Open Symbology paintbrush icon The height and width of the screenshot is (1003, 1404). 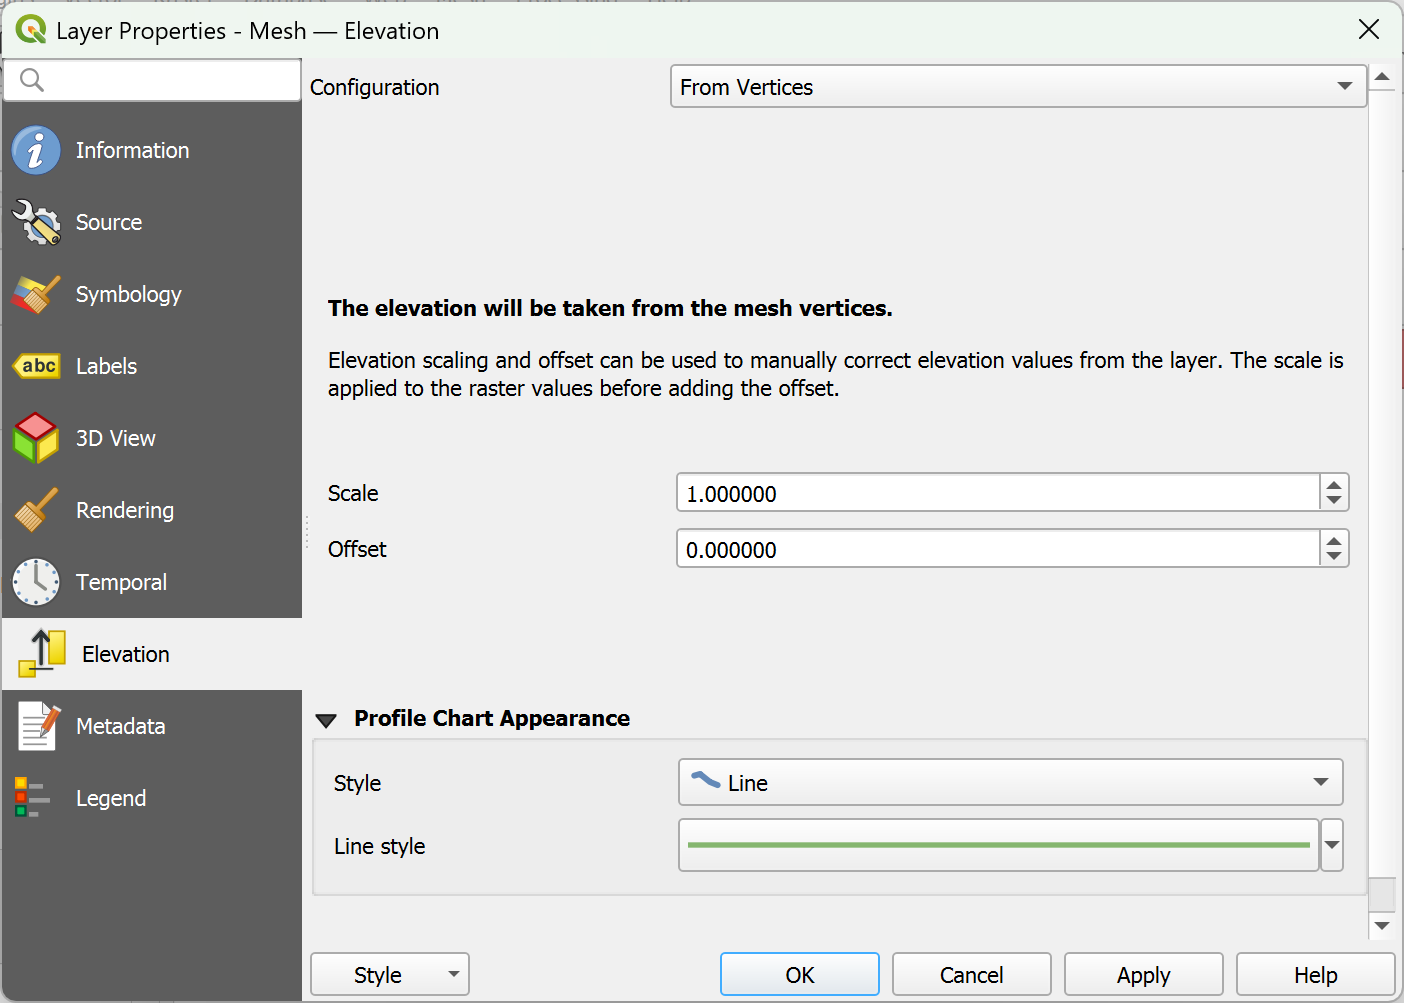click(x=36, y=294)
